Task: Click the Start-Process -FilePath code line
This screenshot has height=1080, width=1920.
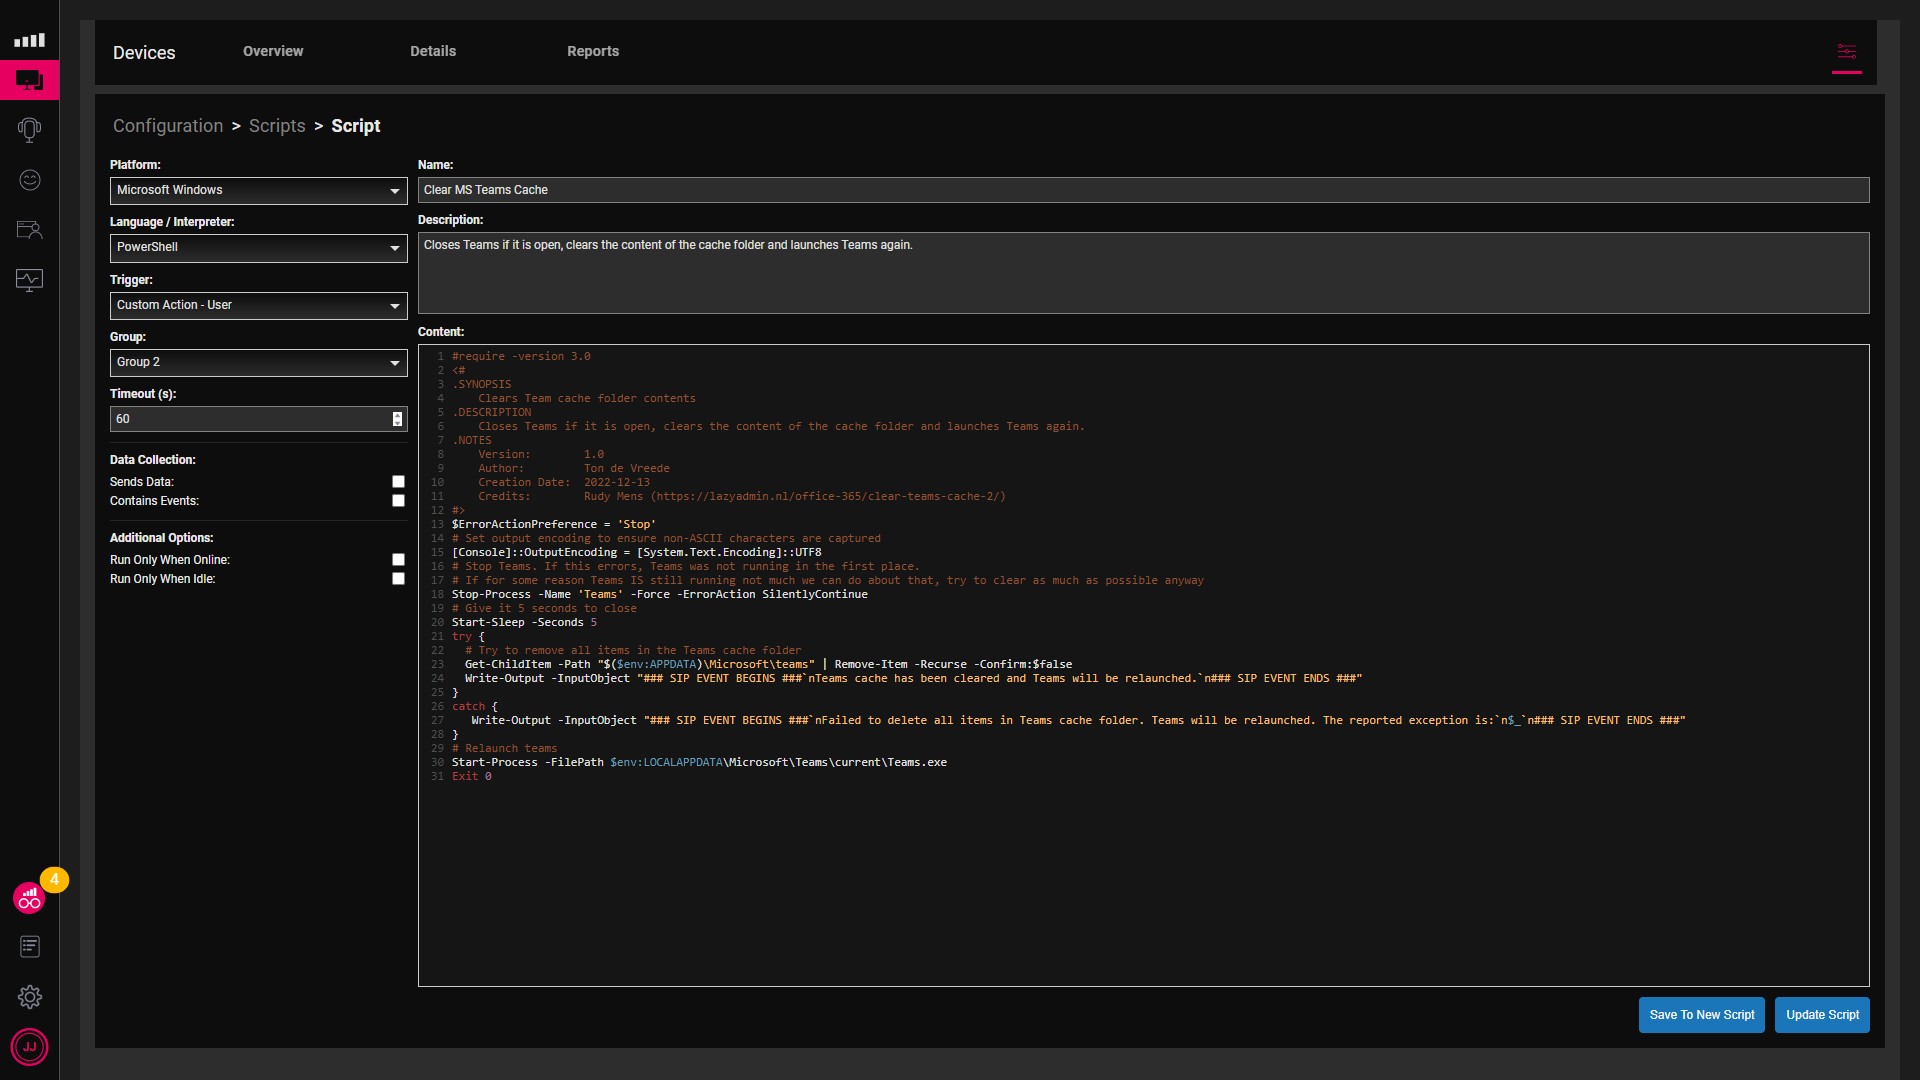Action: (x=699, y=762)
